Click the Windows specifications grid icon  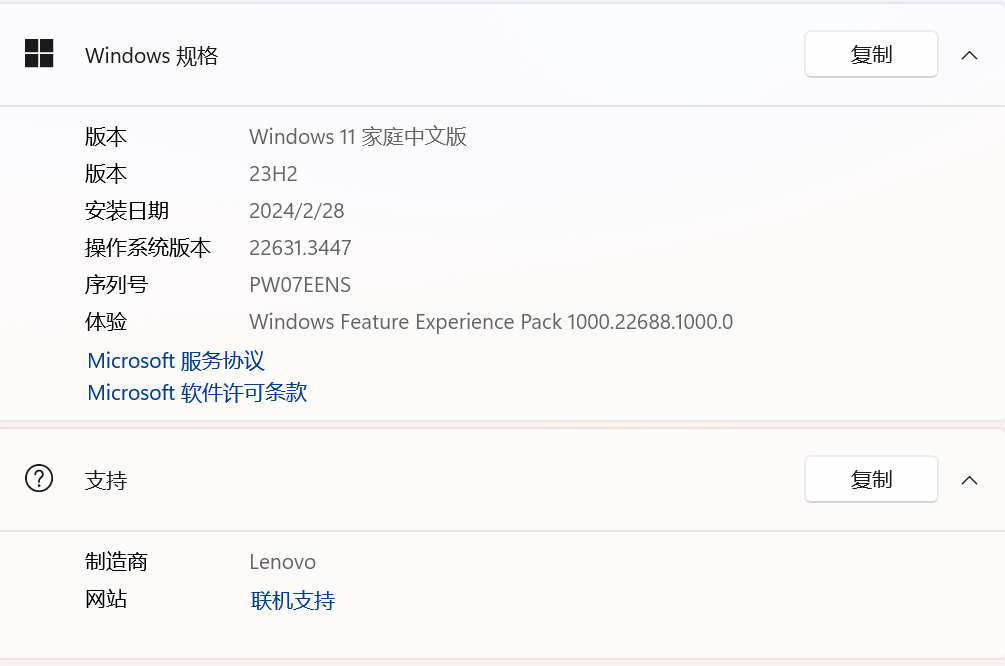pyautogui.click(x=39, y=55)
